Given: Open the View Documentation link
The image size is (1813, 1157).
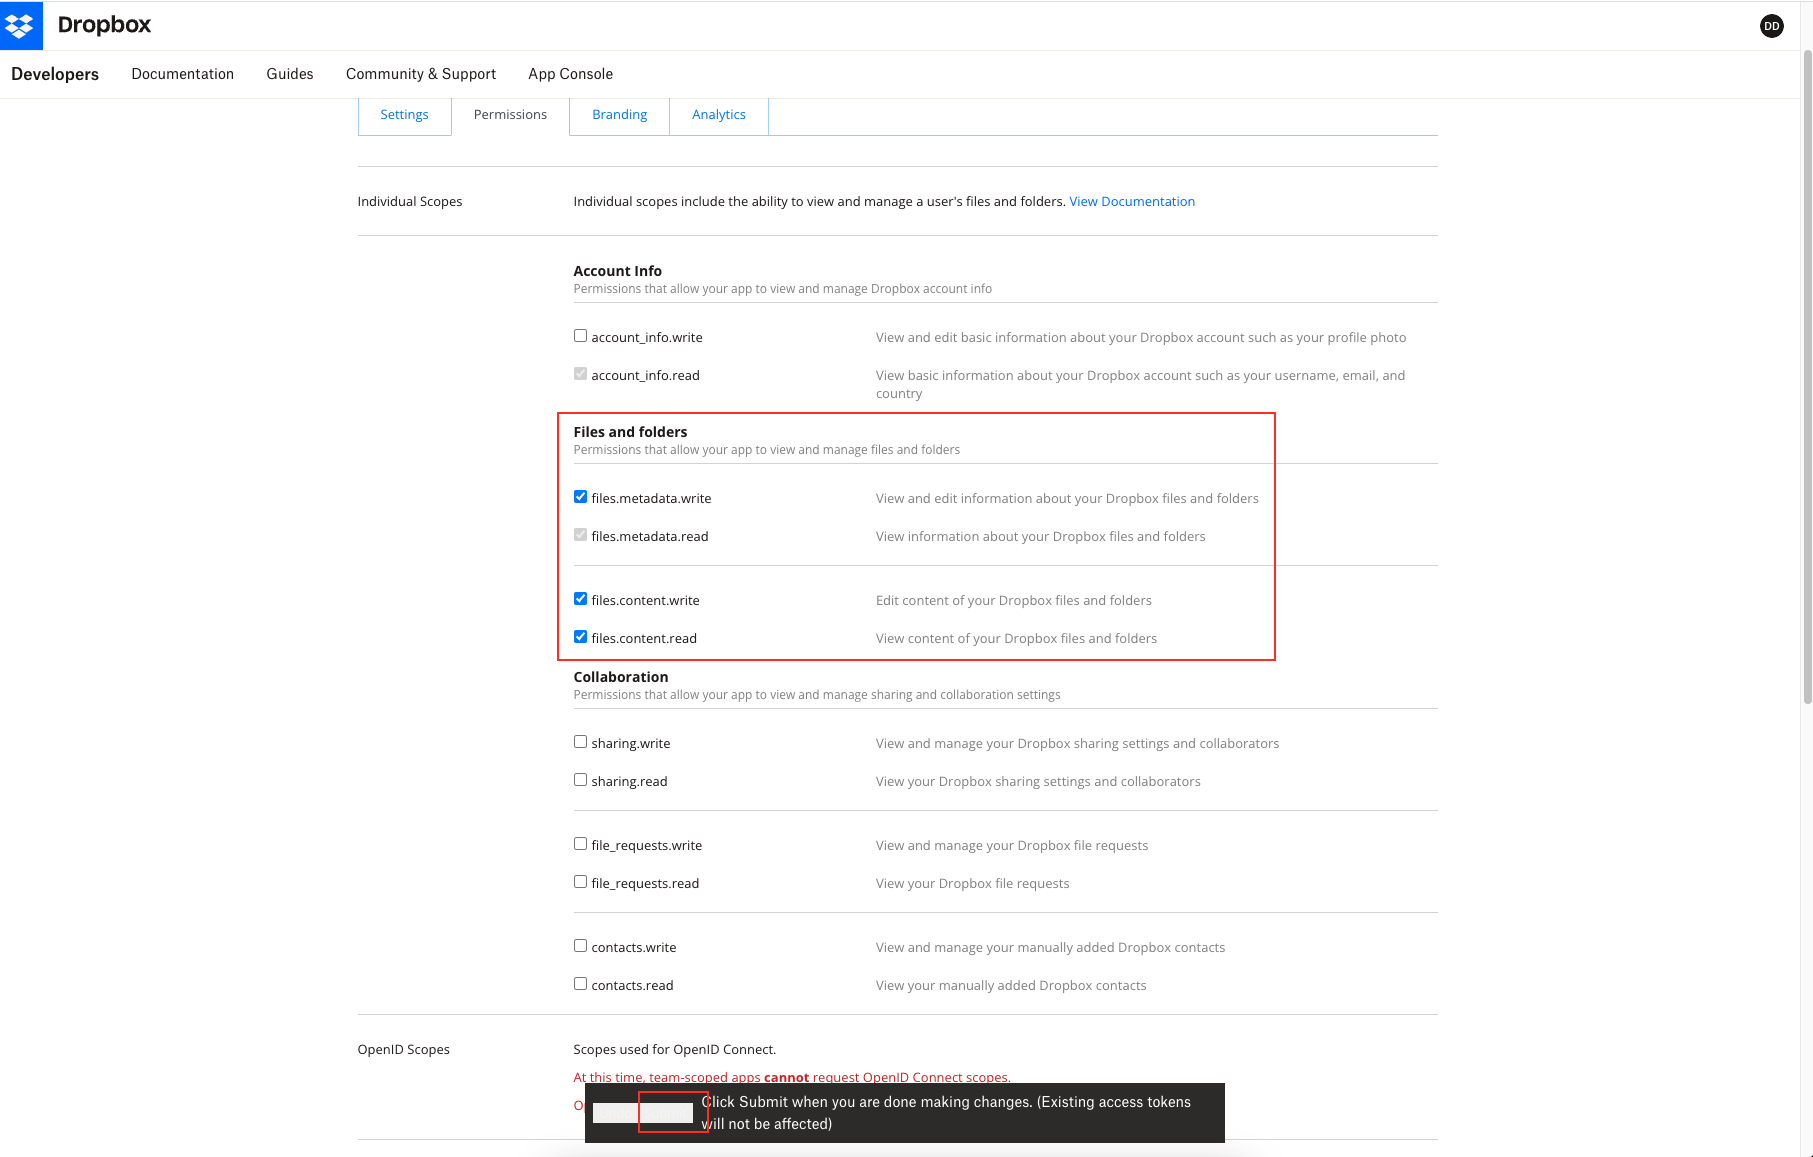Looking at the screenshot, I should point(1132,202).
